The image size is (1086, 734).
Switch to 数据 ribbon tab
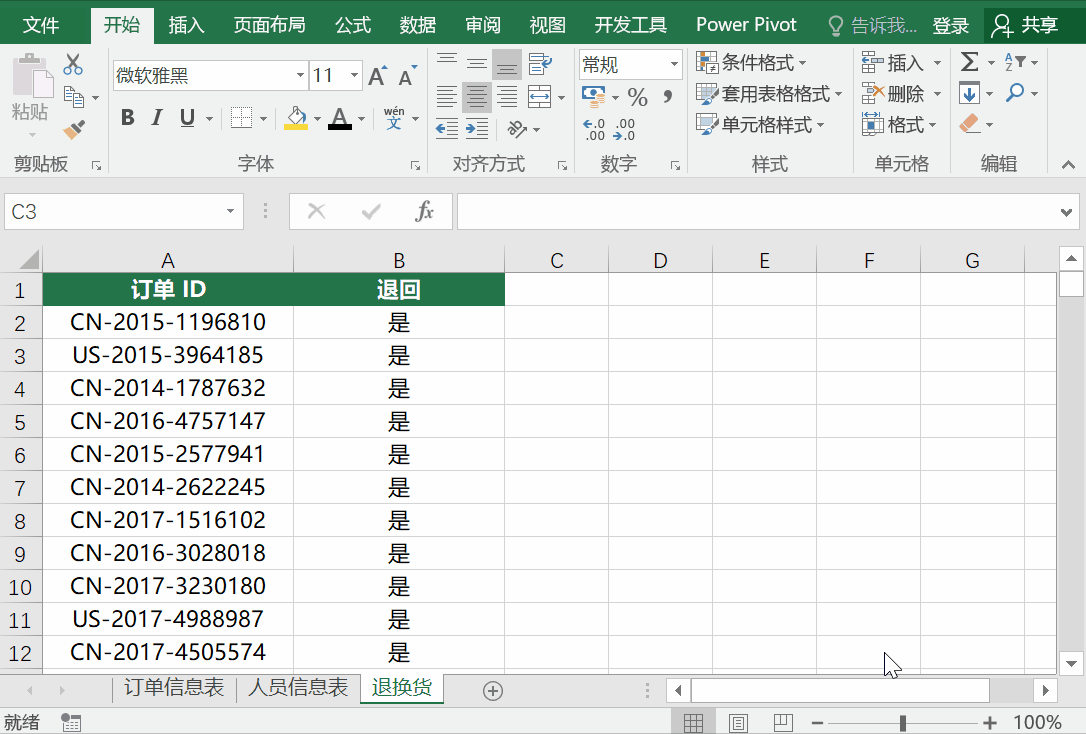coord(418,26)
